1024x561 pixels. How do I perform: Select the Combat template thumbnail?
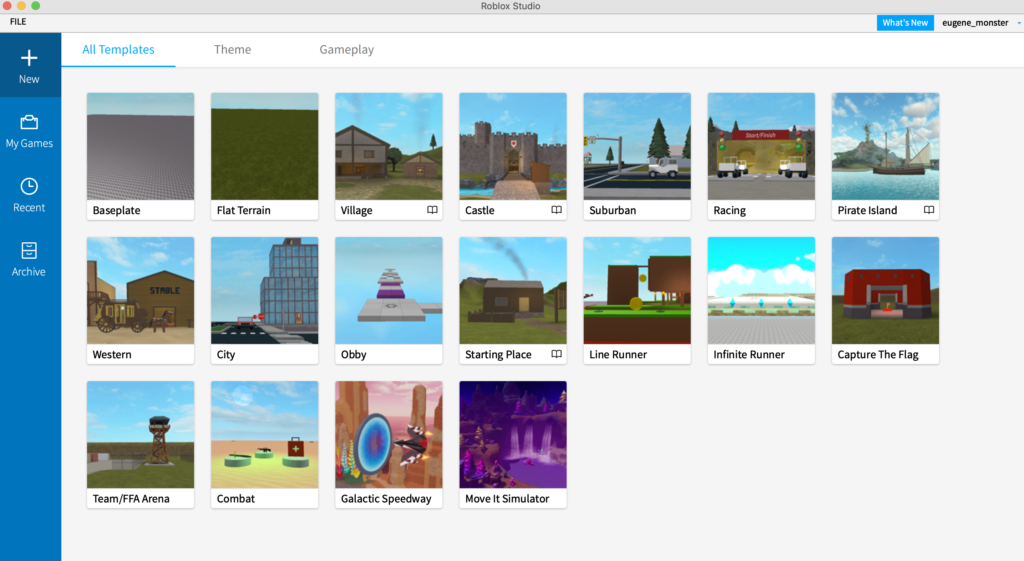[x=264, y=435]
